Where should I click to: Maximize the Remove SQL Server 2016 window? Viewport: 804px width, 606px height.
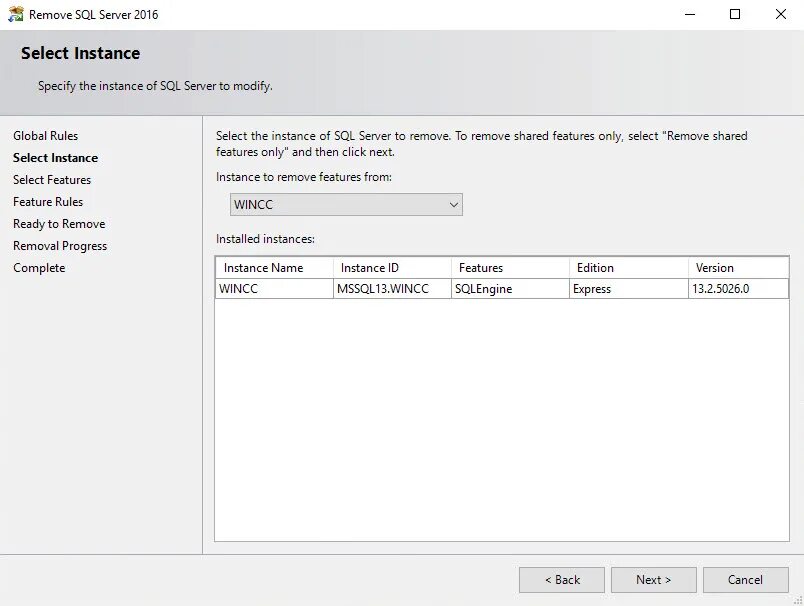click(735, 14)
